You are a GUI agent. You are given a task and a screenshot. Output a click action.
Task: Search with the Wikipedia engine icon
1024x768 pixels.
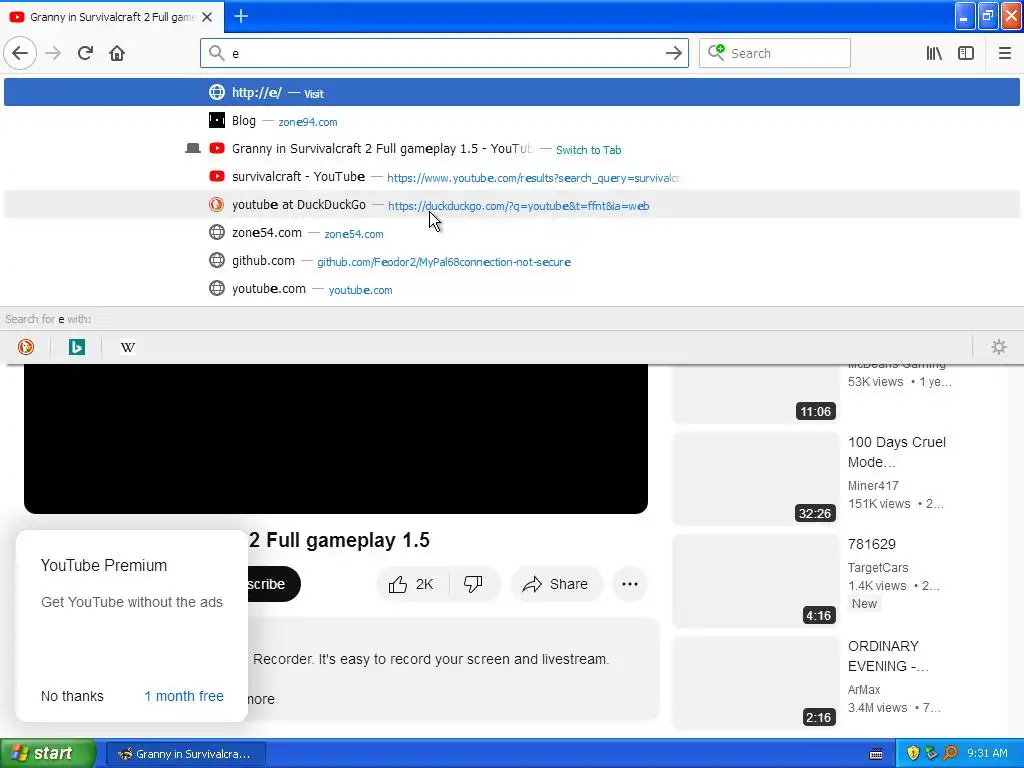[128, 347]
